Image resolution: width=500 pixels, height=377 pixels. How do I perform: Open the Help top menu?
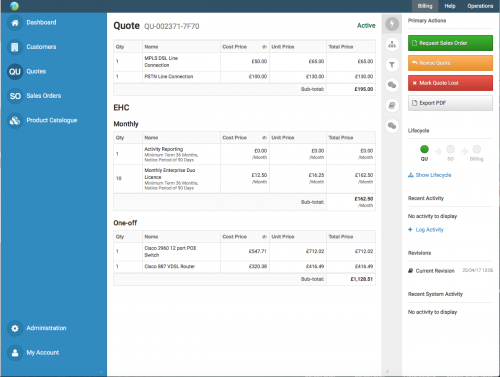pyautogui.click(x=450, y=6)
